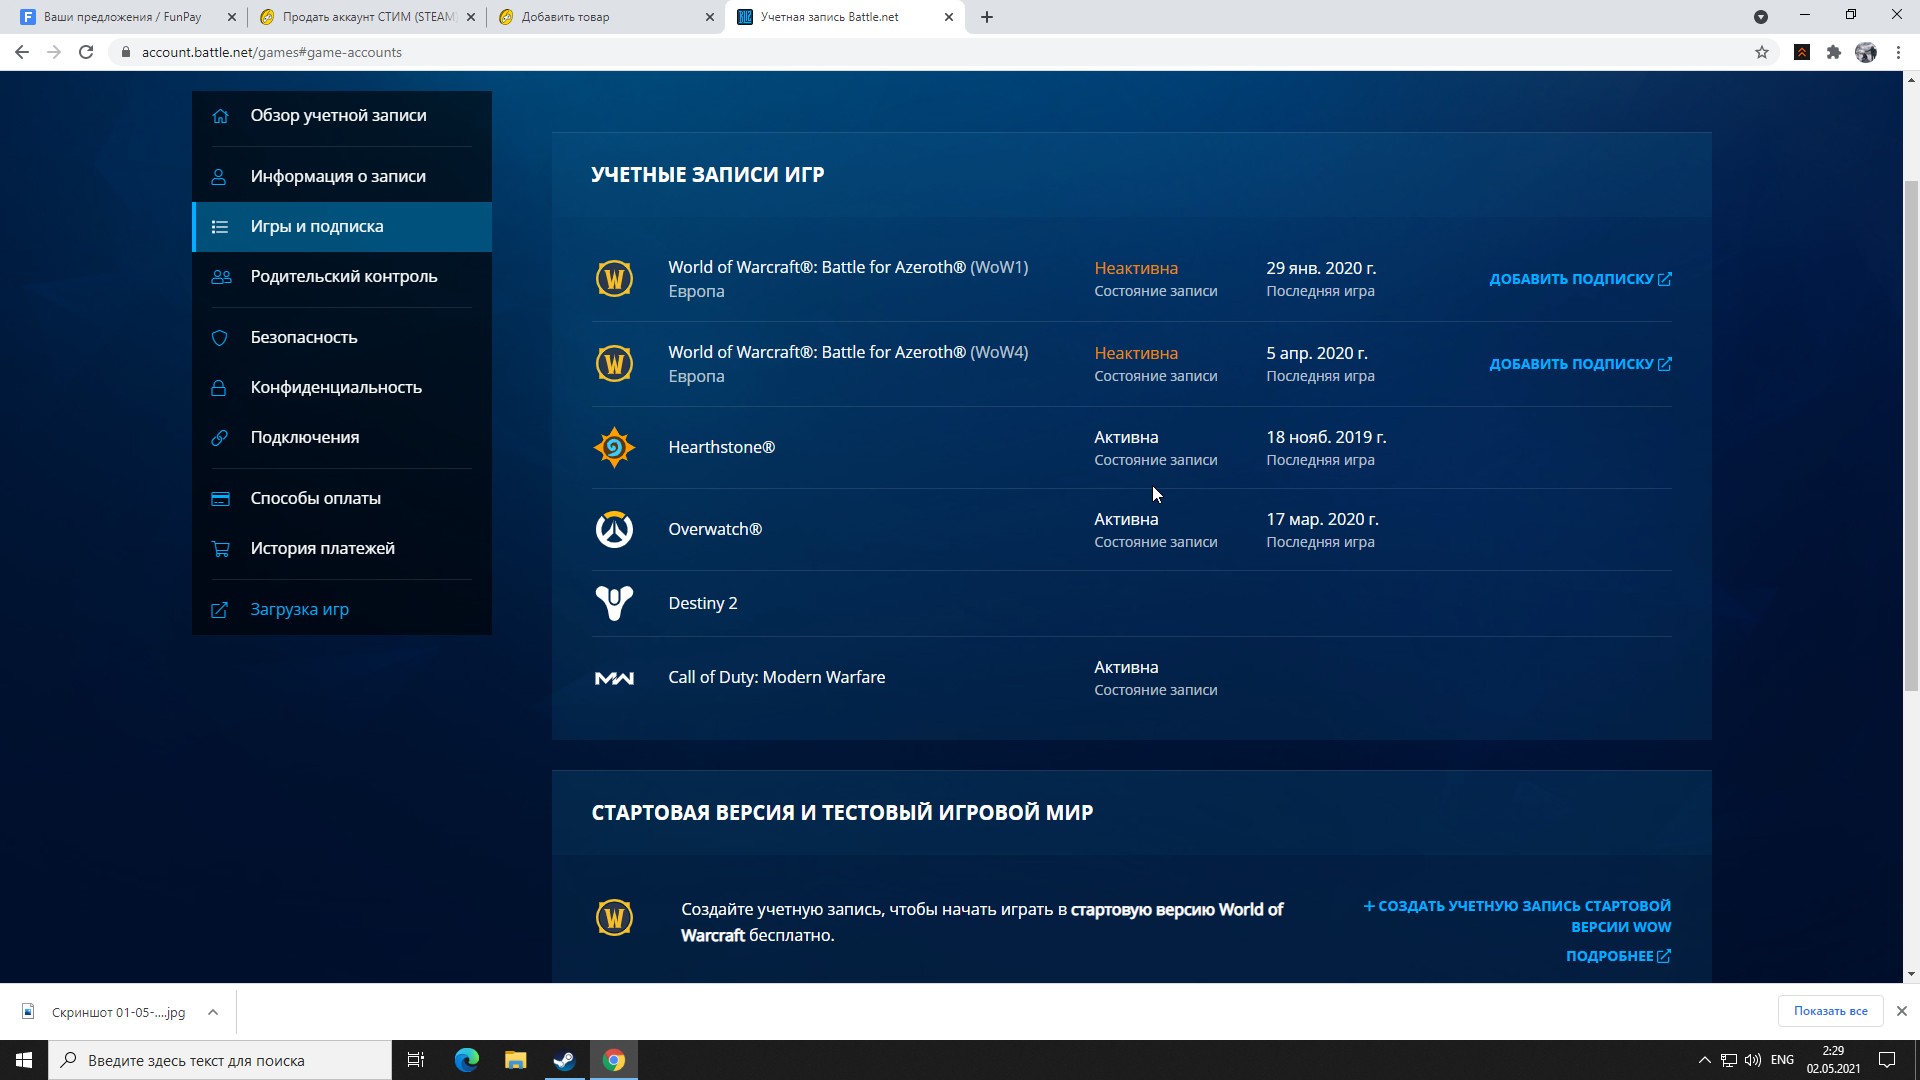The height and width of the screenshot is (1080, 1920).
Task: Open Обзор учетной записи in the sidebar
Action: 342,116
